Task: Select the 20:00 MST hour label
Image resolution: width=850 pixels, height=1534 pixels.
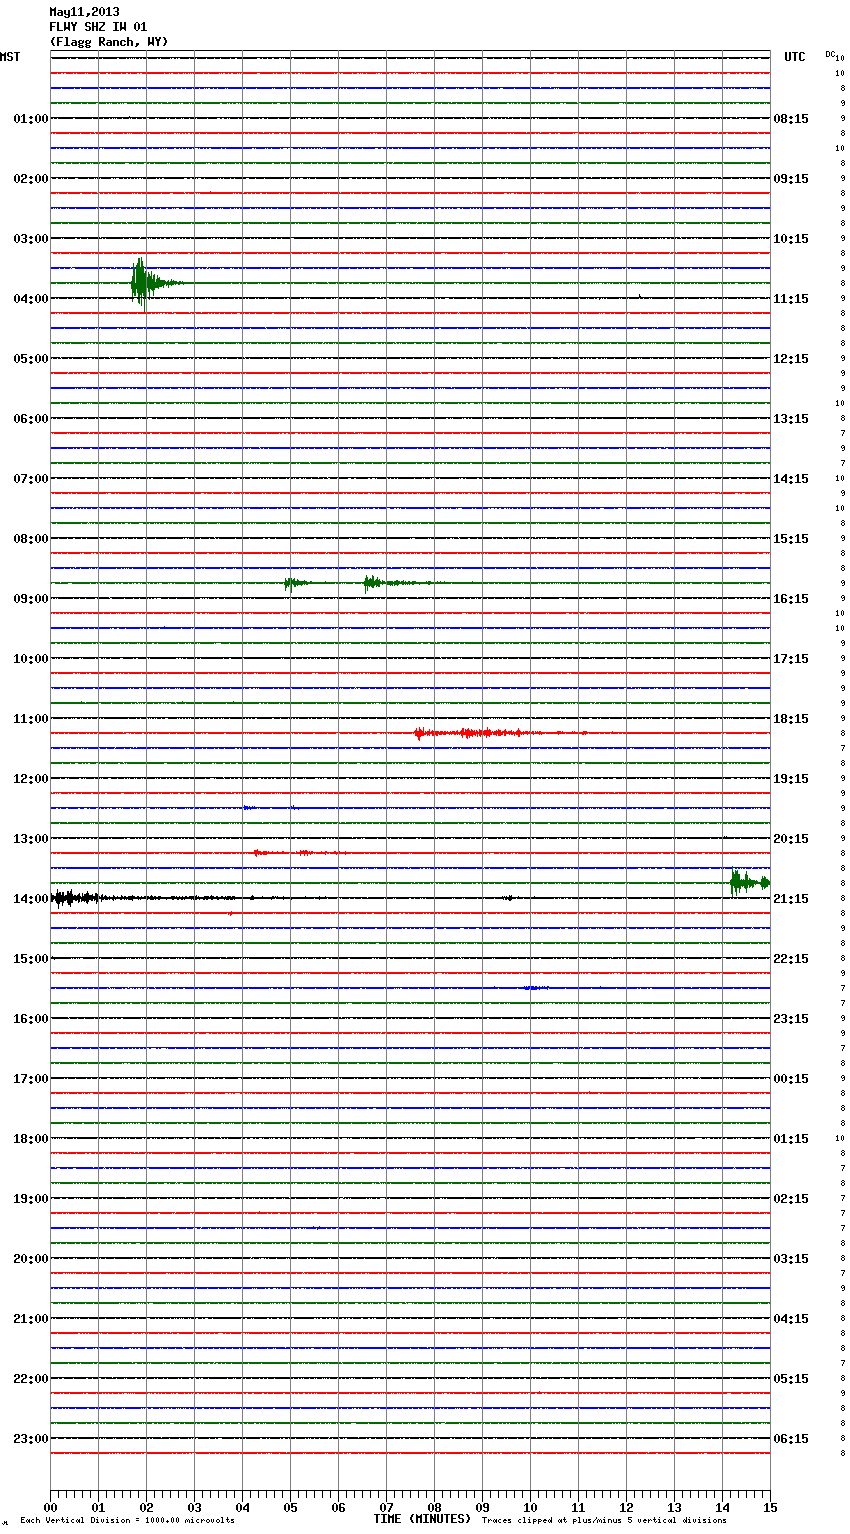Action: point(31,1259)
